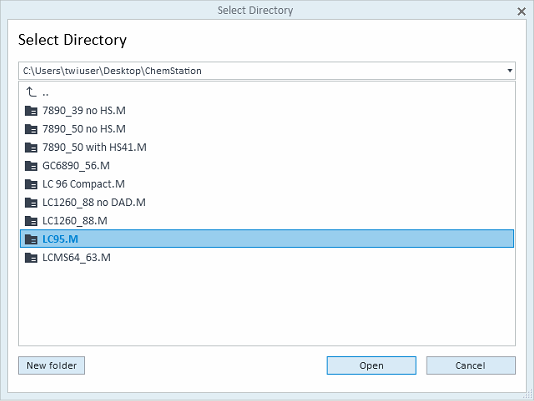The height and width of the screenshot is (401, 534).
Task: Select the GC6890_56.M folder name
Action: pos(76,166)
